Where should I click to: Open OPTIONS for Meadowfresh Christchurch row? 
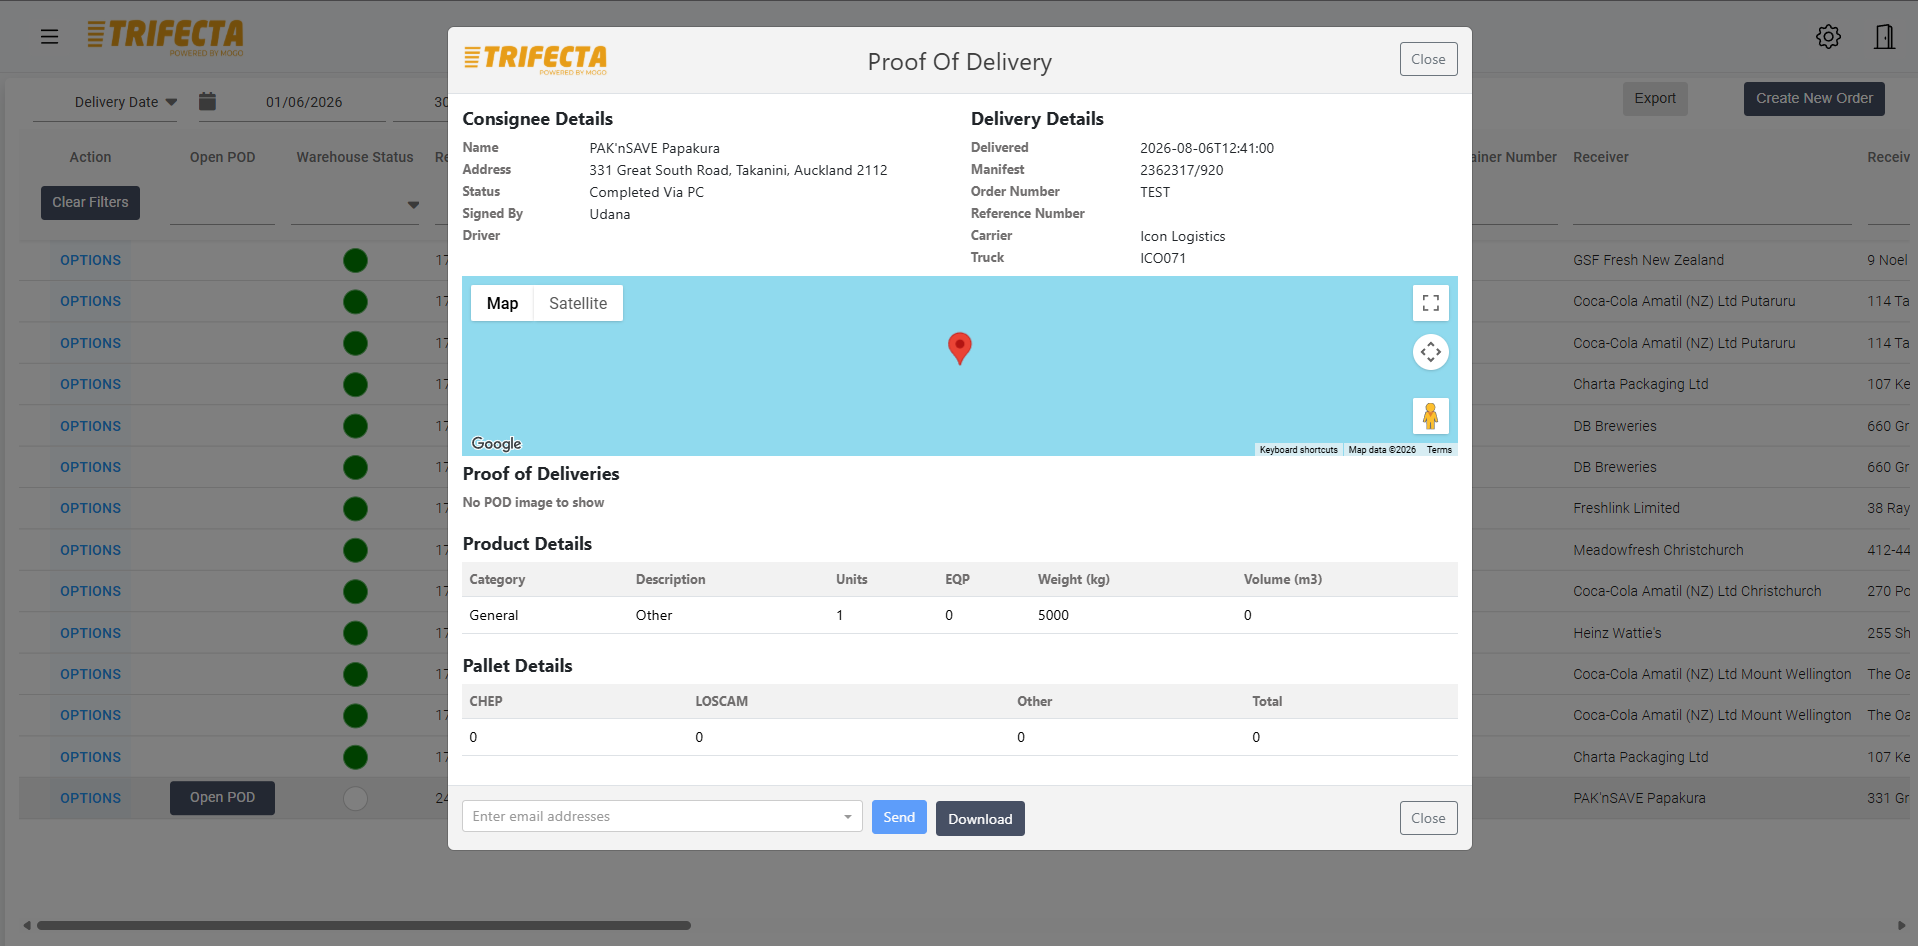coord(90,550)
